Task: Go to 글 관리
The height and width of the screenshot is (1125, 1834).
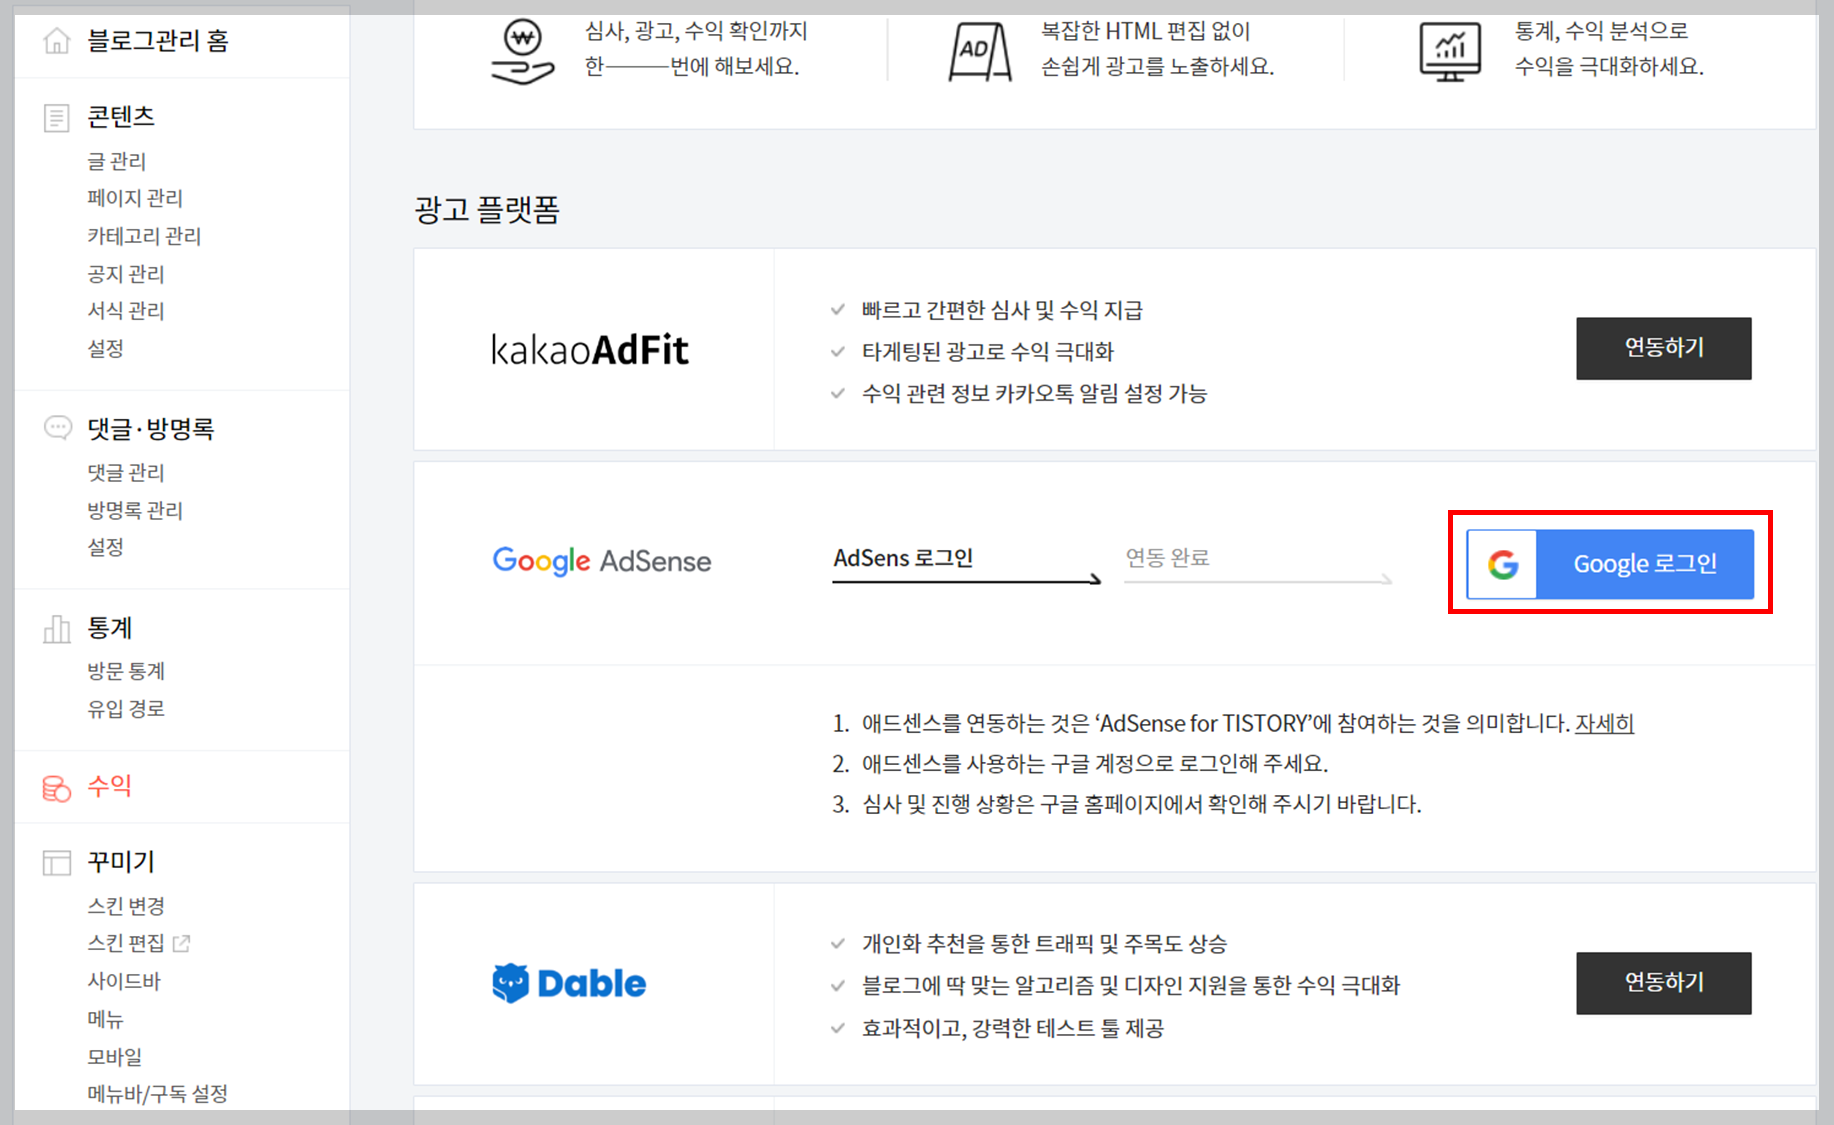Action: coord(117,161)
